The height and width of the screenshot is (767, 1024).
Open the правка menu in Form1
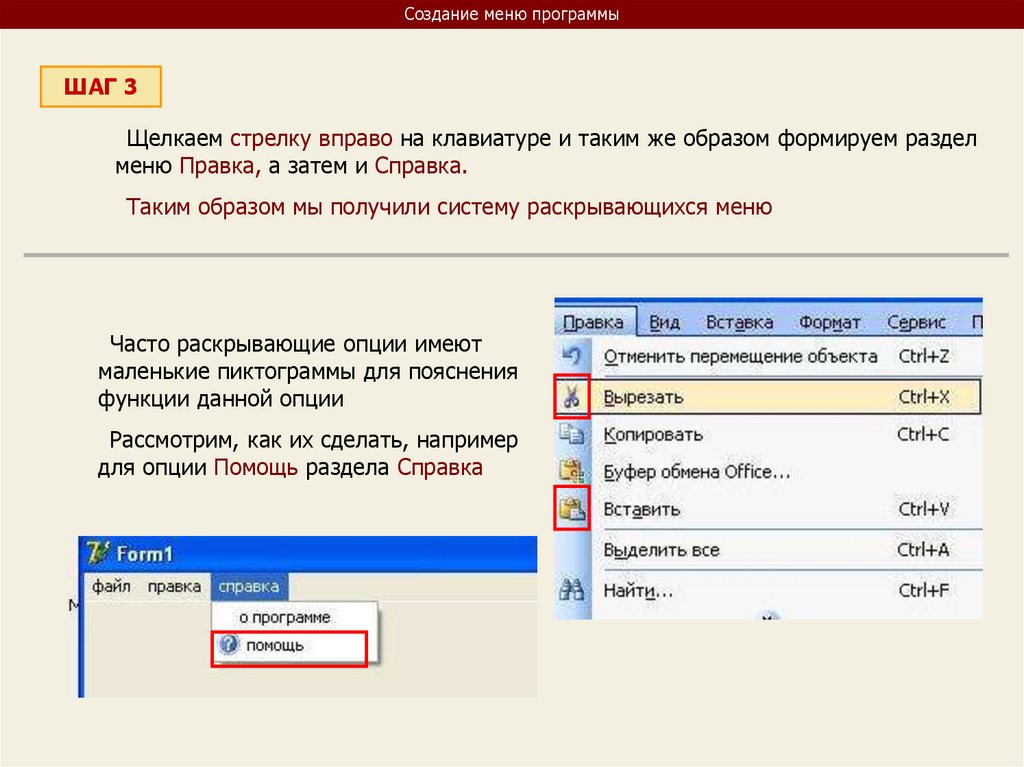174,586
